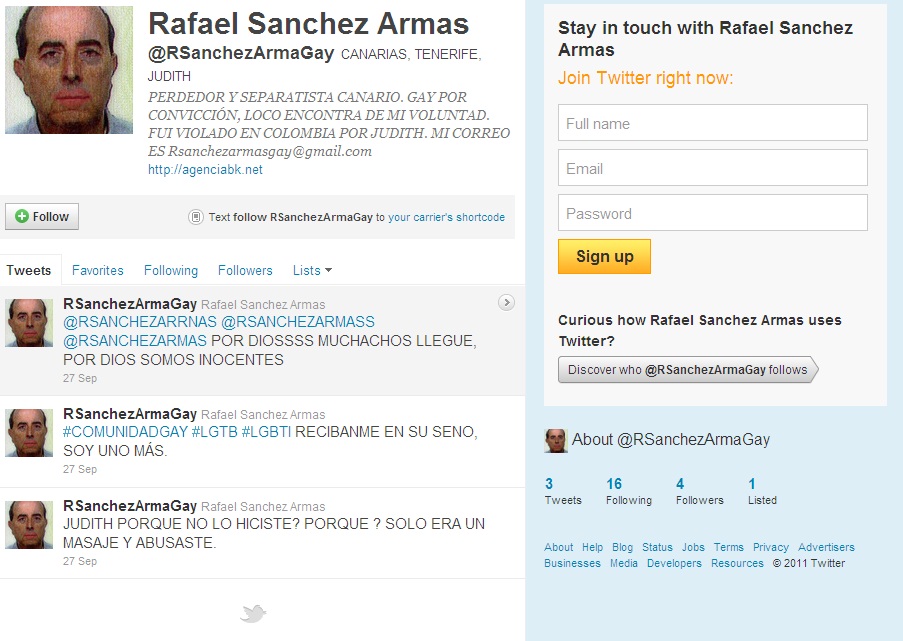Image resolution: width=903 pixels, height=641 pixels.
Task: Open the Advertisers footer link
Action: pyautogui.click(x=826, y=547)
